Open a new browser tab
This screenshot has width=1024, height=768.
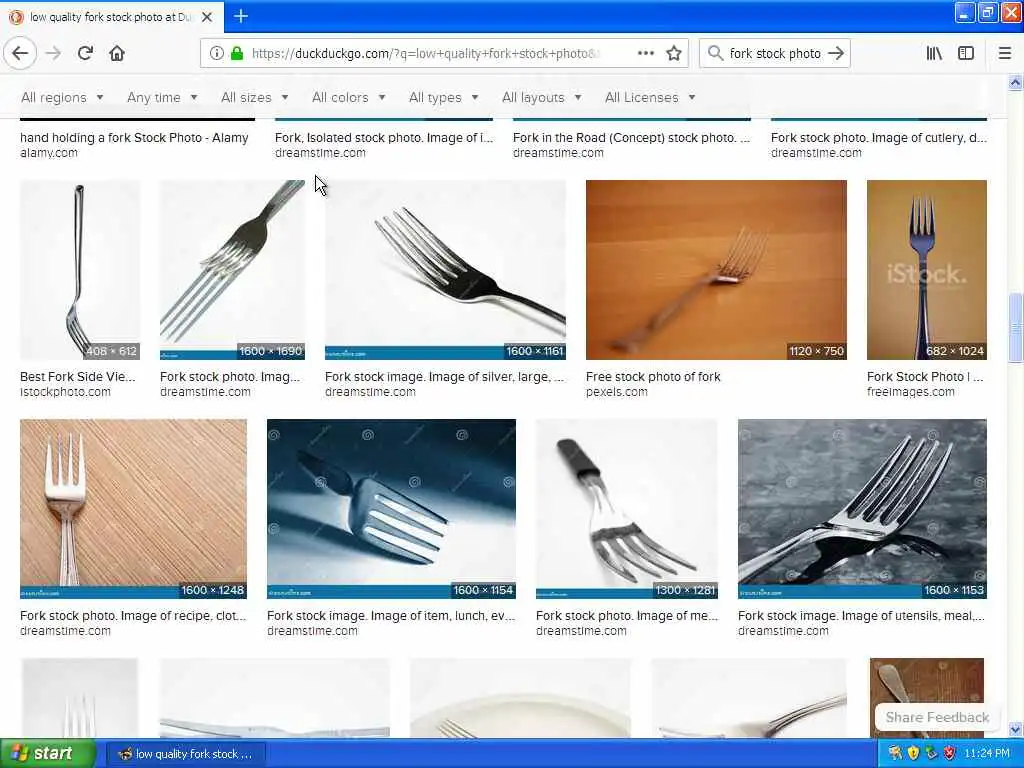click(x=240, y=16)
